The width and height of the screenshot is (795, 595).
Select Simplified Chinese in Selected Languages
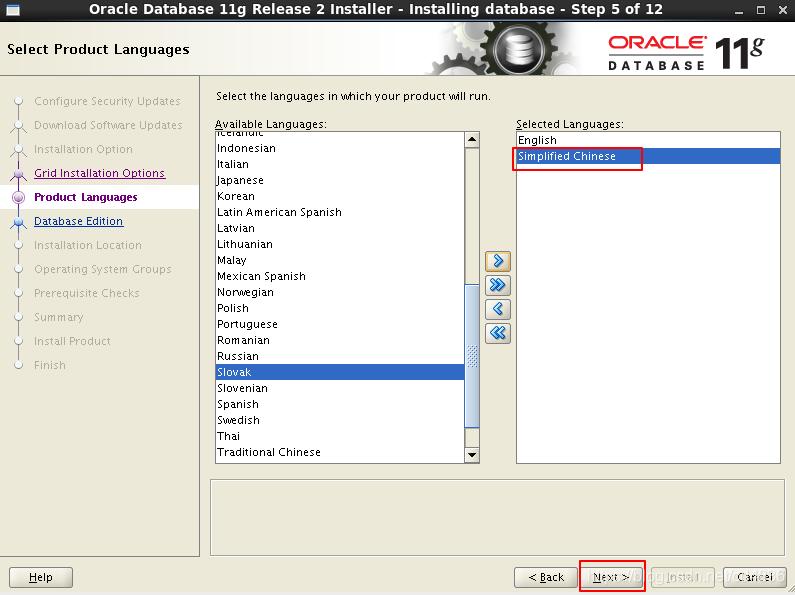567,156
